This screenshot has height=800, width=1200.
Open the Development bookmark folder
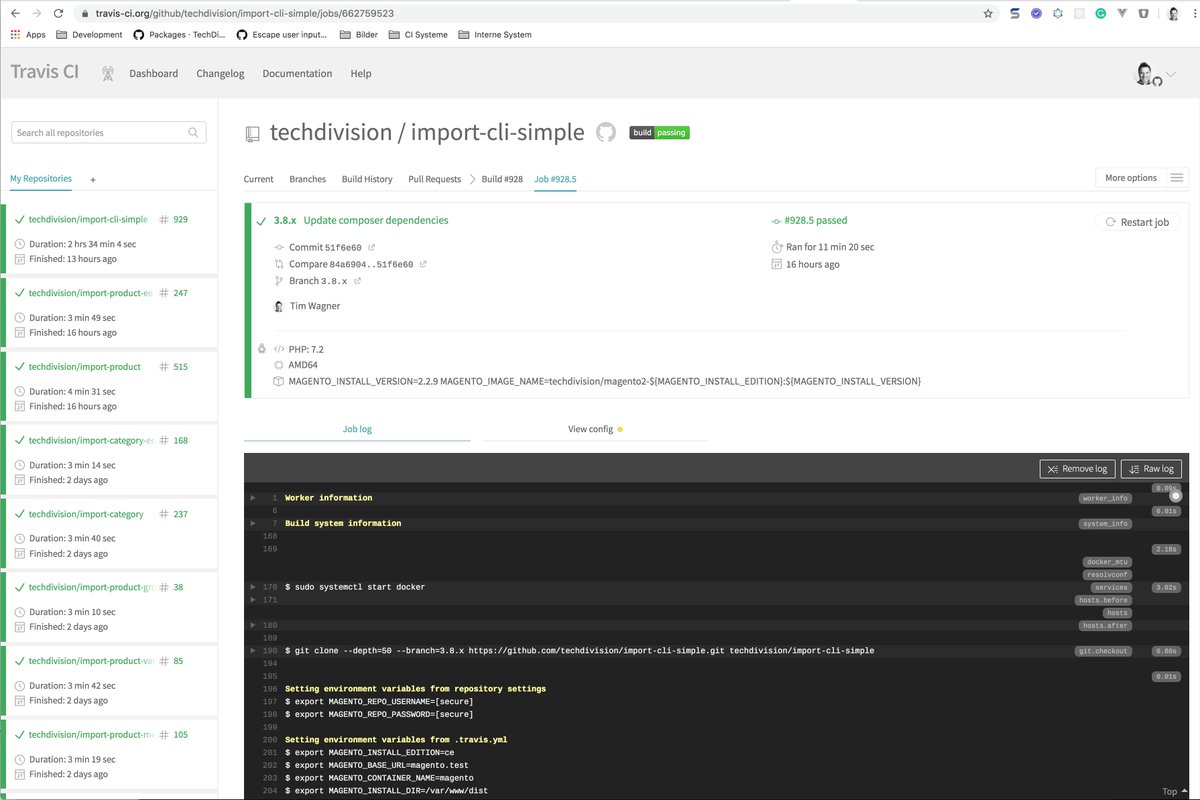pos(89,34)
